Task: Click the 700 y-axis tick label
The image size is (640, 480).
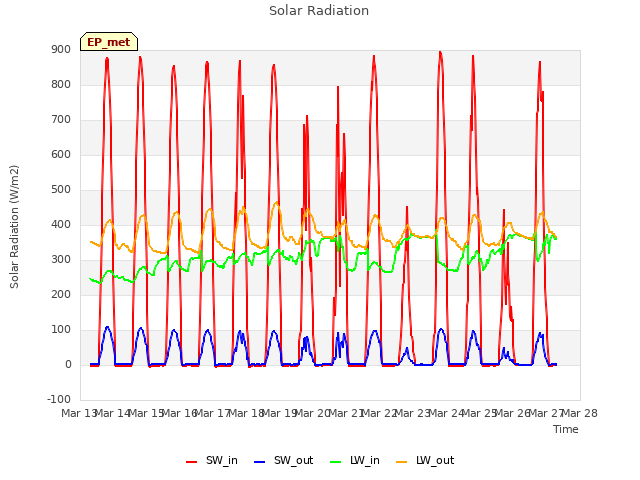Action: pos(61,120)
